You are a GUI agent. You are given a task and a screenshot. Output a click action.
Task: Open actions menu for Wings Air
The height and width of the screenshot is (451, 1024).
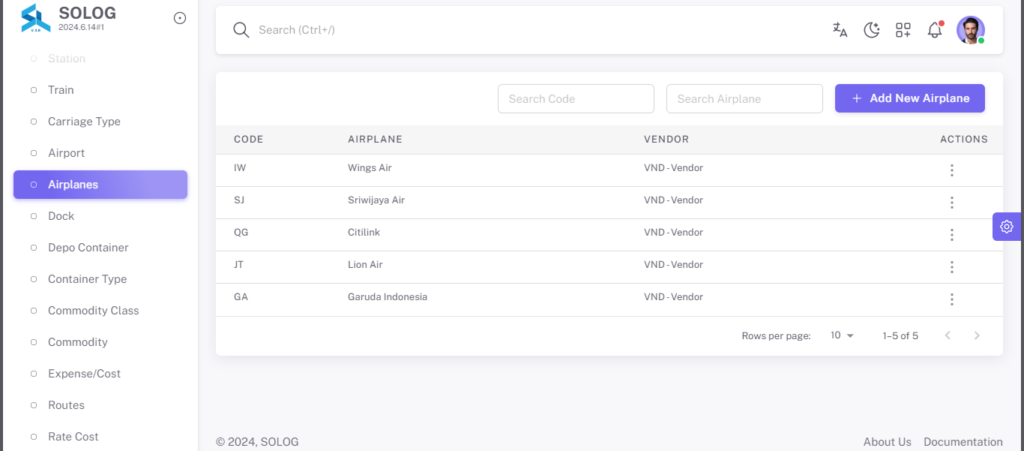(952, 170)
